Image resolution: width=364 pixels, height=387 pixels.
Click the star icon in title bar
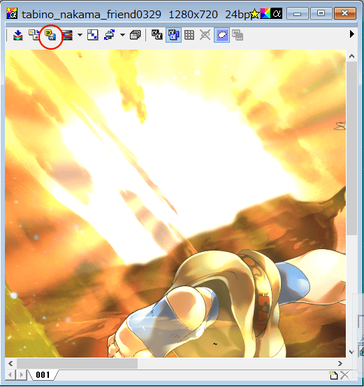pyautogui.click(x=255, y=14)
